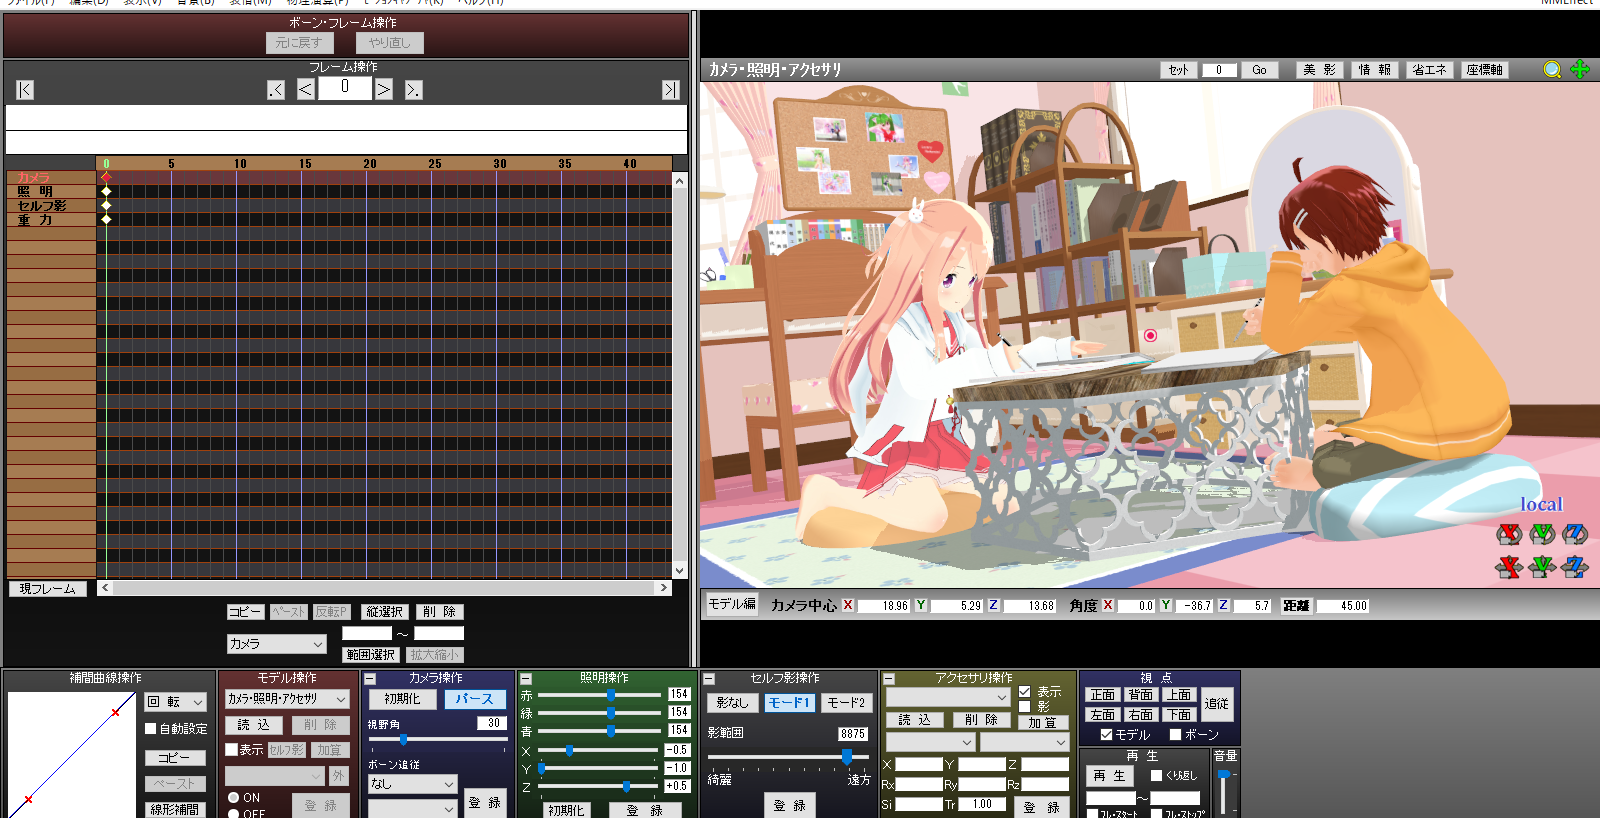Enable the くり返し loop checkbox

(1156, 775)
